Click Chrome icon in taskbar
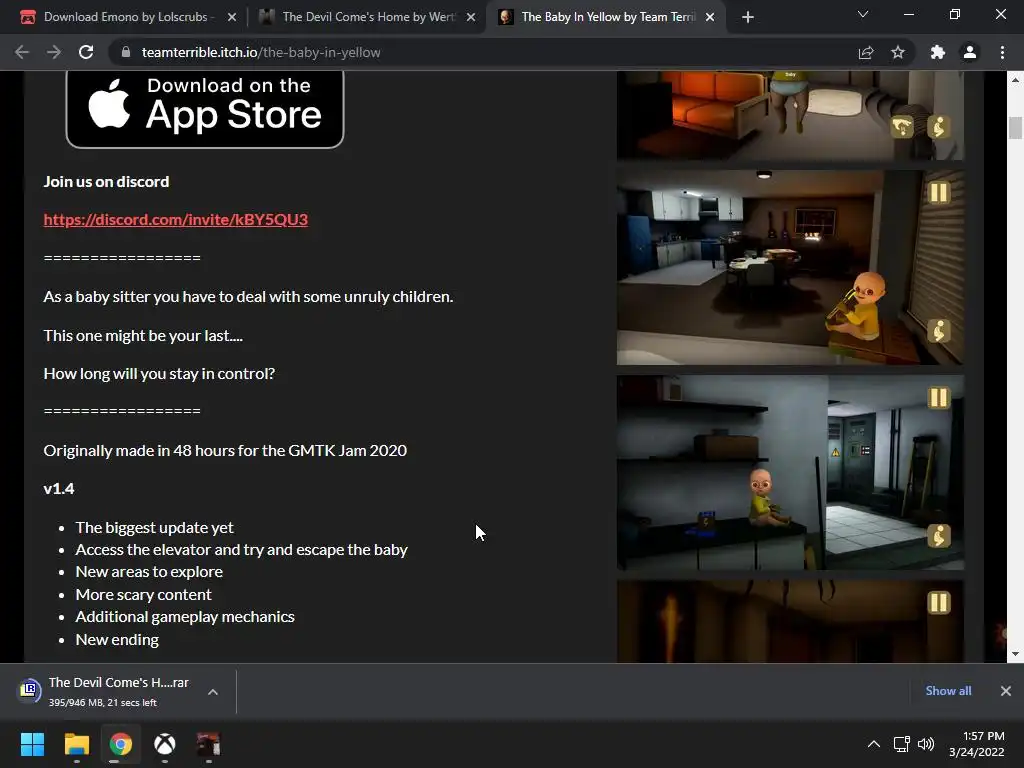Screen dimensions: 1024x768 [x=121, y=744]
